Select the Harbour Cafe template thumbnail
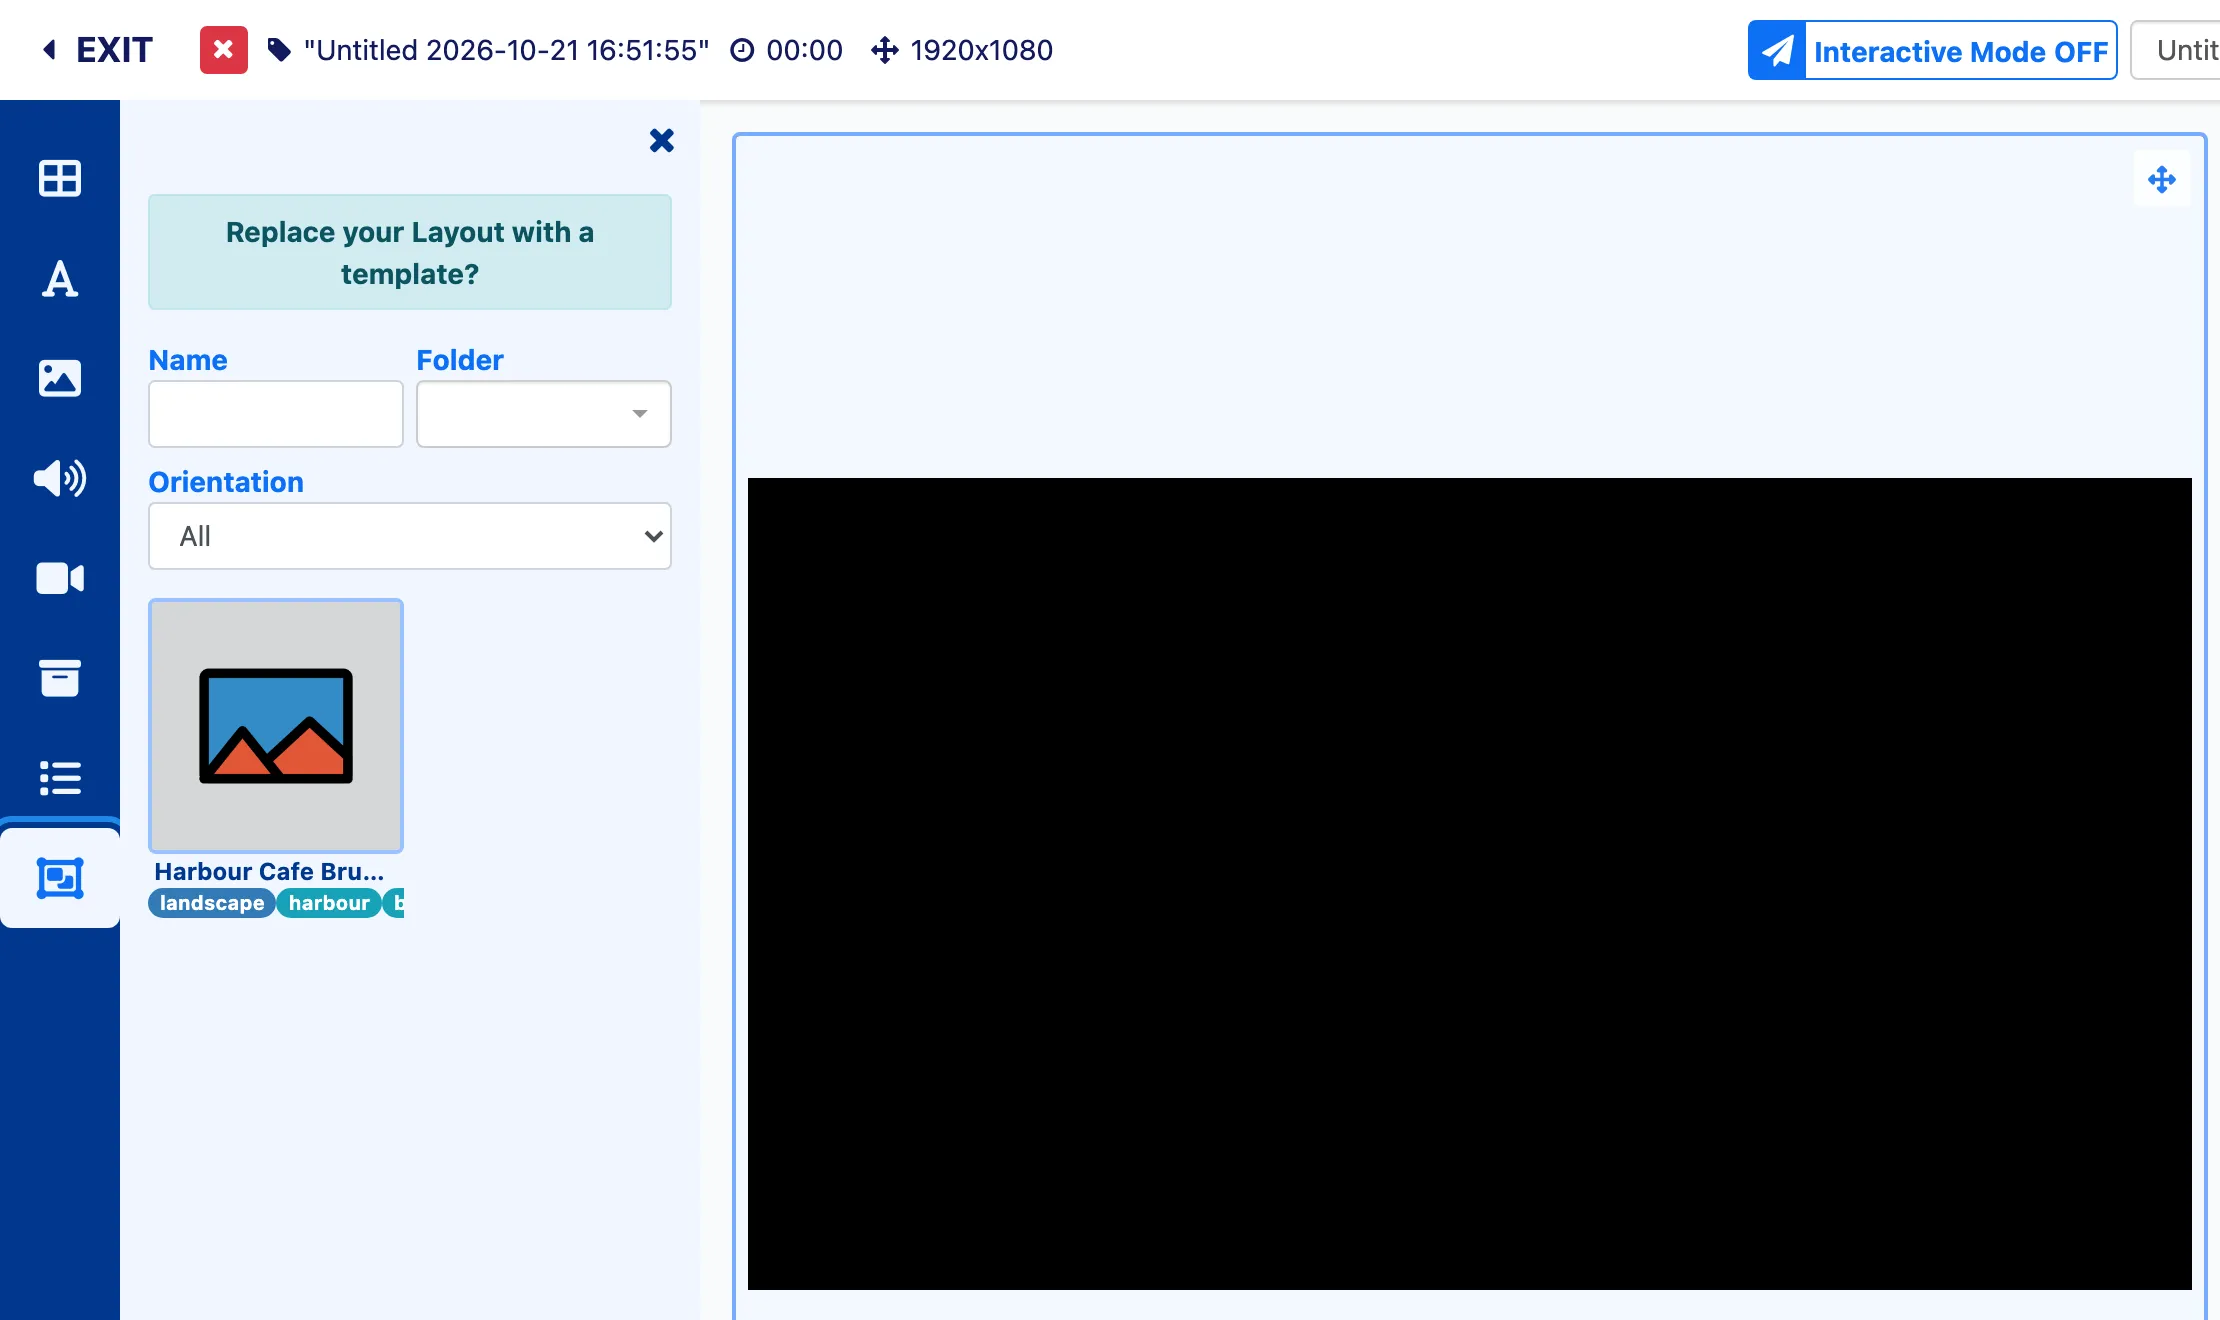The height and width of the screenshot is (1320, 2220). tap(276, 726)
